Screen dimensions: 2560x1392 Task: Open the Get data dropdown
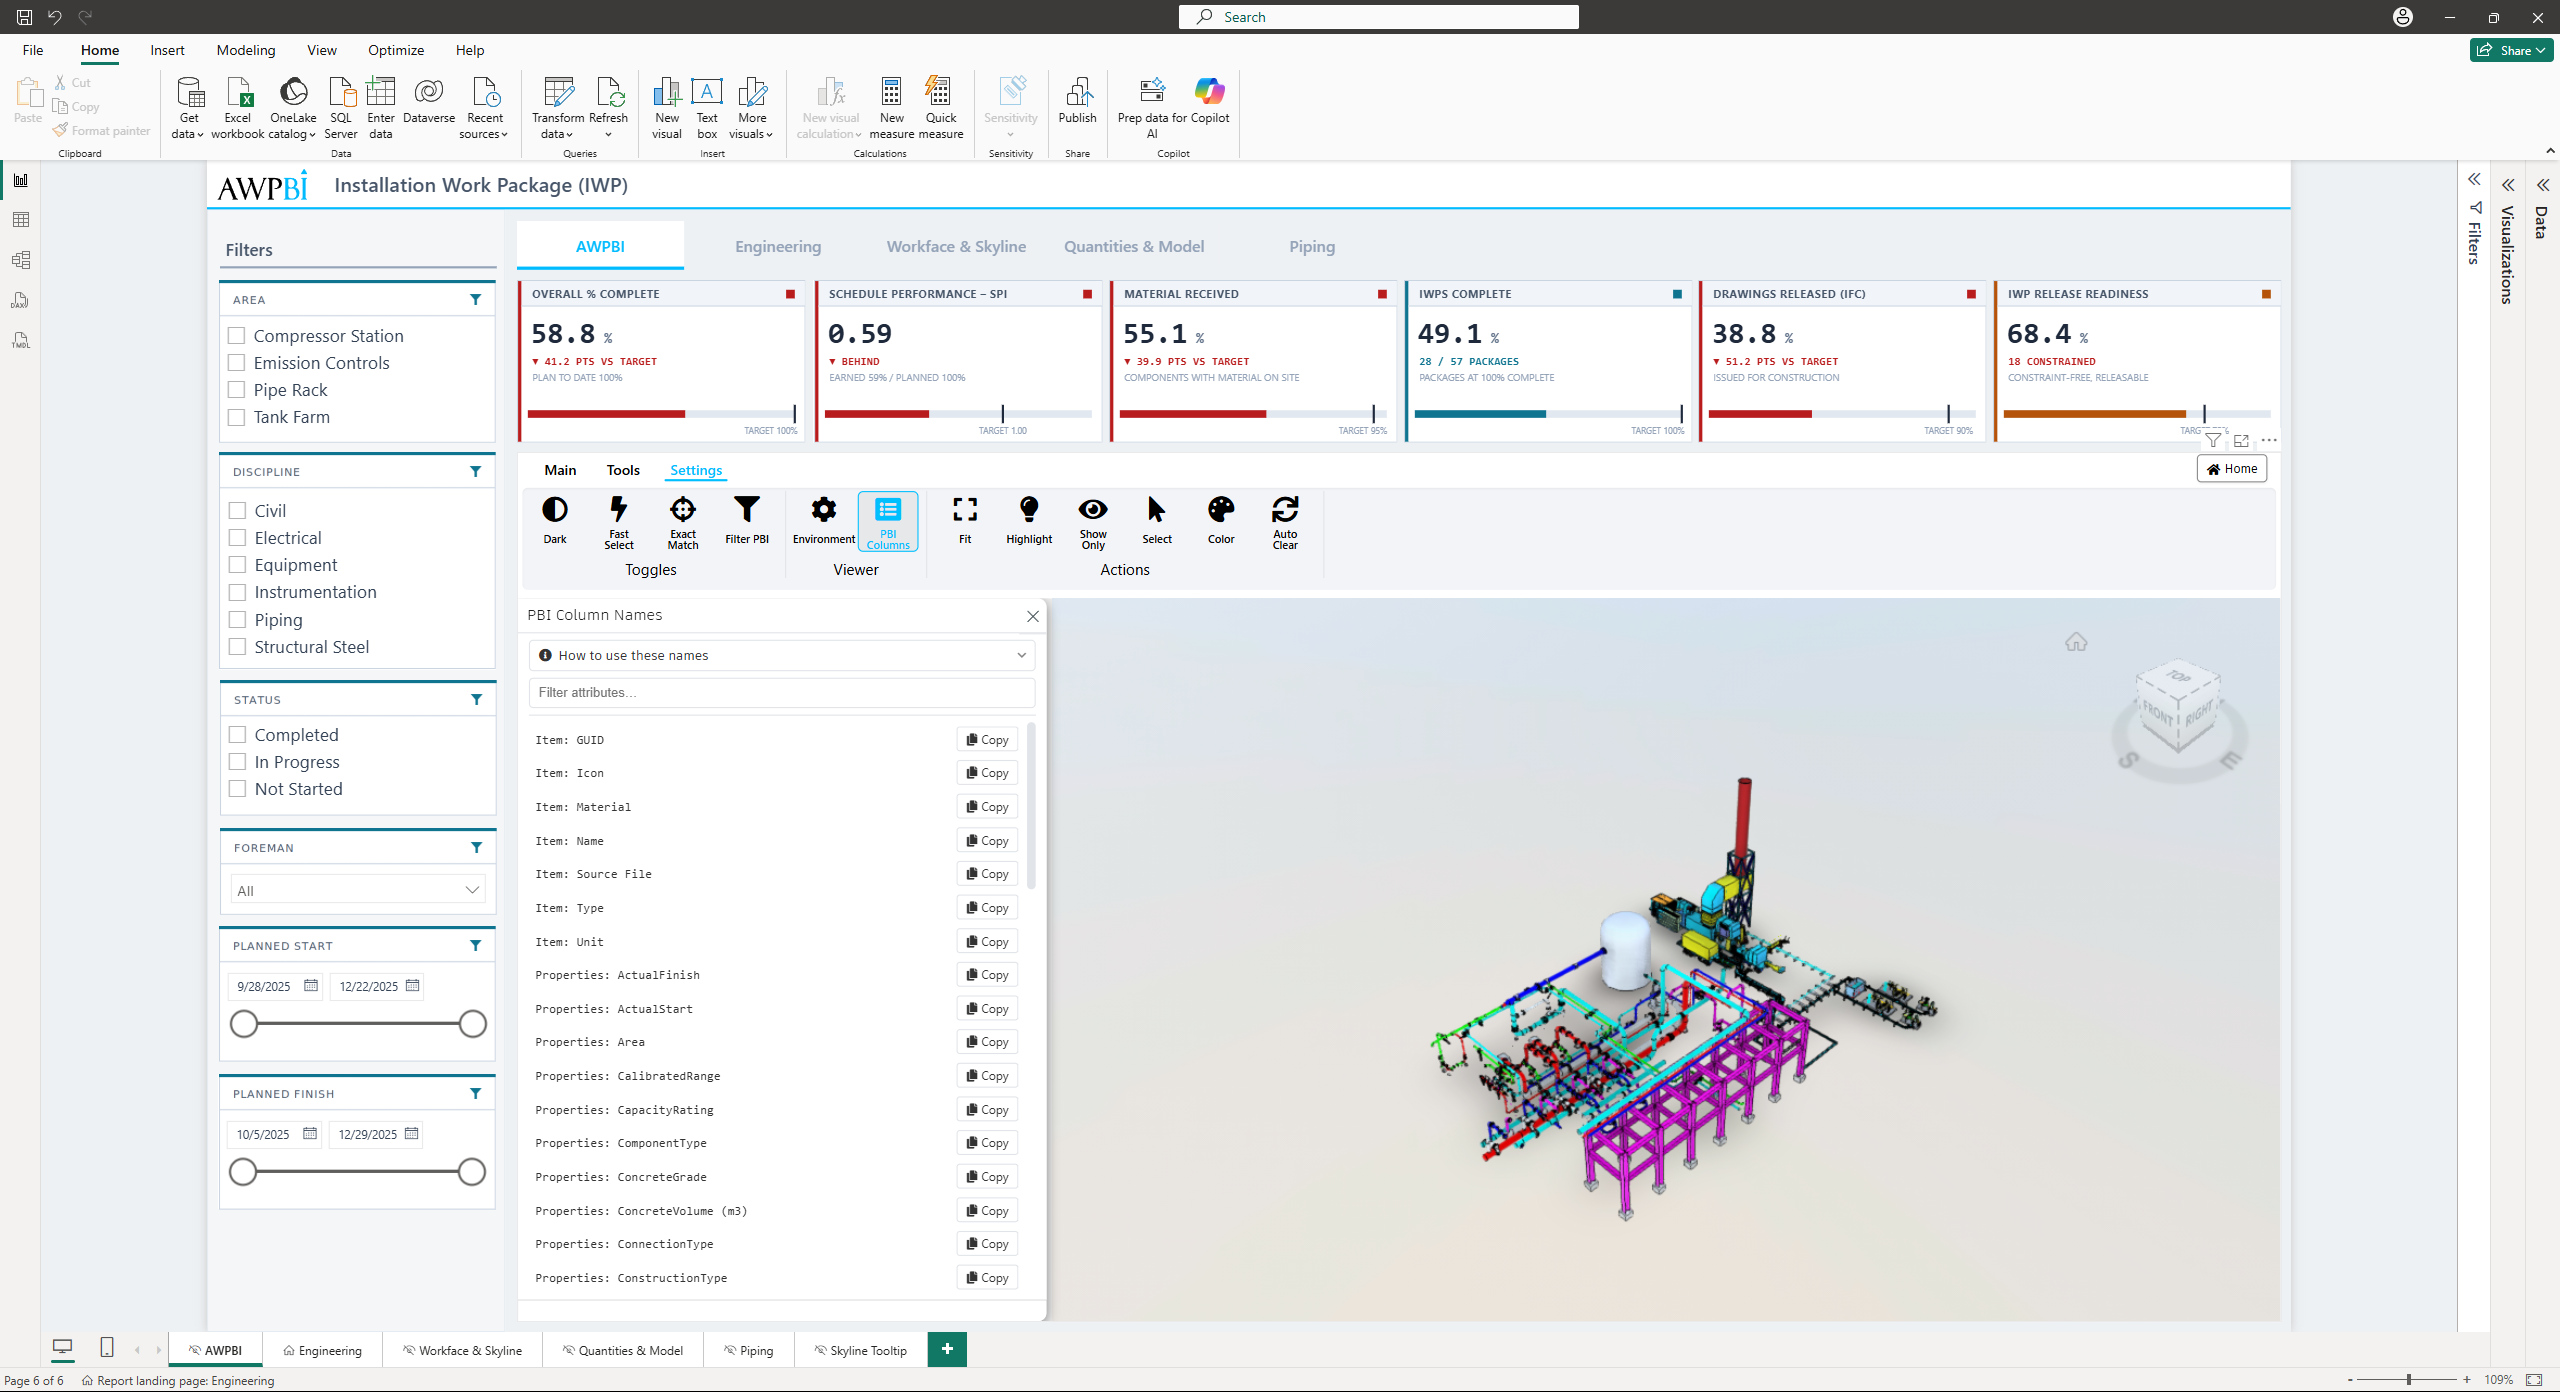188,108
